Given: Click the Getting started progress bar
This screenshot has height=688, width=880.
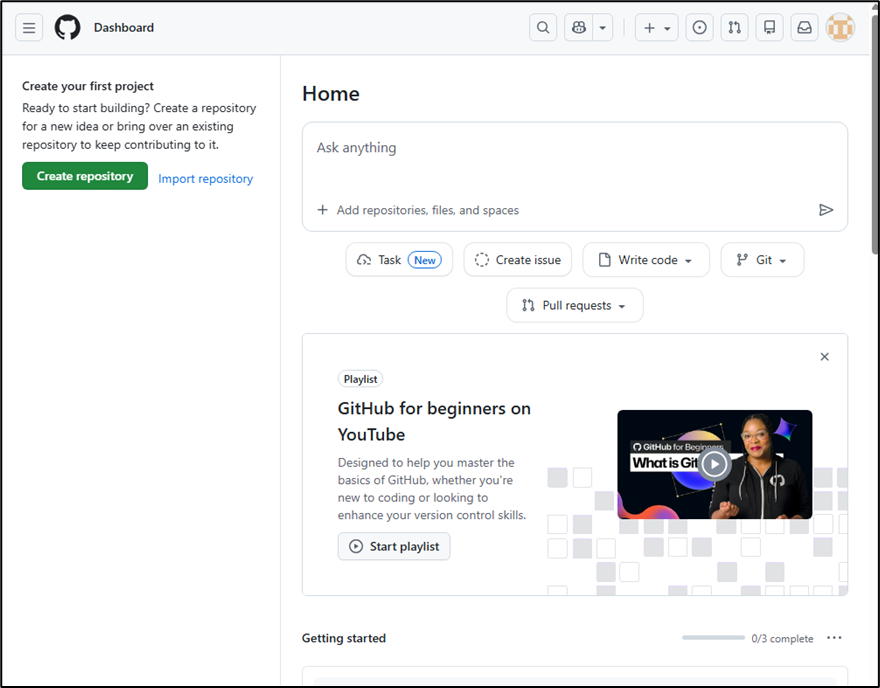Looking at the screenshot, I should pyautogui.click(x=713, y=637).
